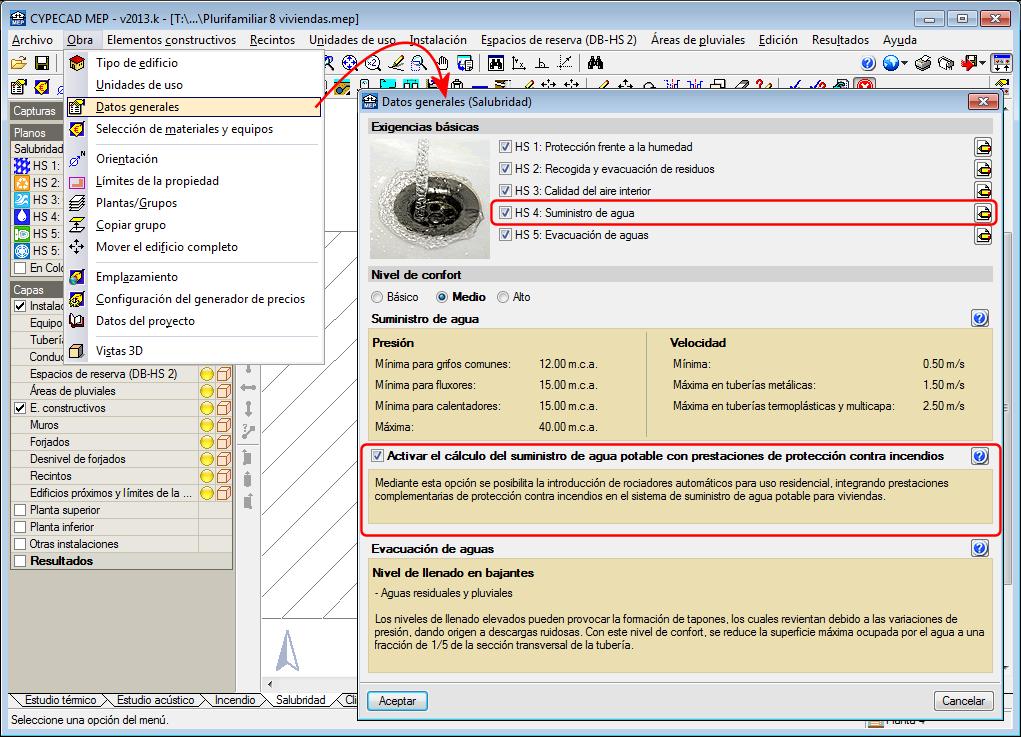Open the Resultados menu

(x=840, y=40)
